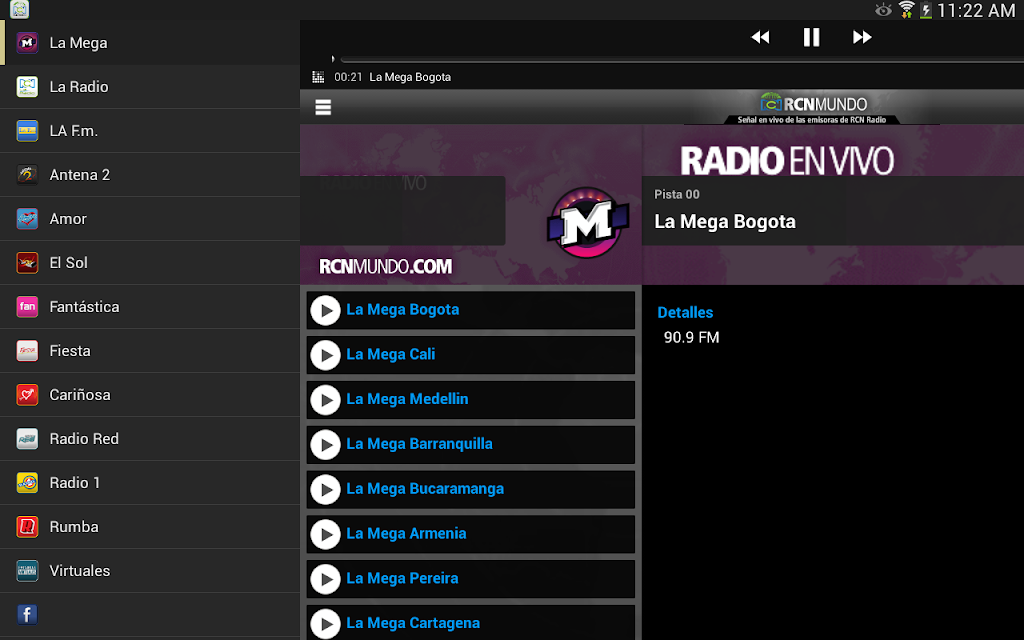Play La Mega Medellin stream
The height and width of the screenshot is (640, 1024).
tap(325, 400)
